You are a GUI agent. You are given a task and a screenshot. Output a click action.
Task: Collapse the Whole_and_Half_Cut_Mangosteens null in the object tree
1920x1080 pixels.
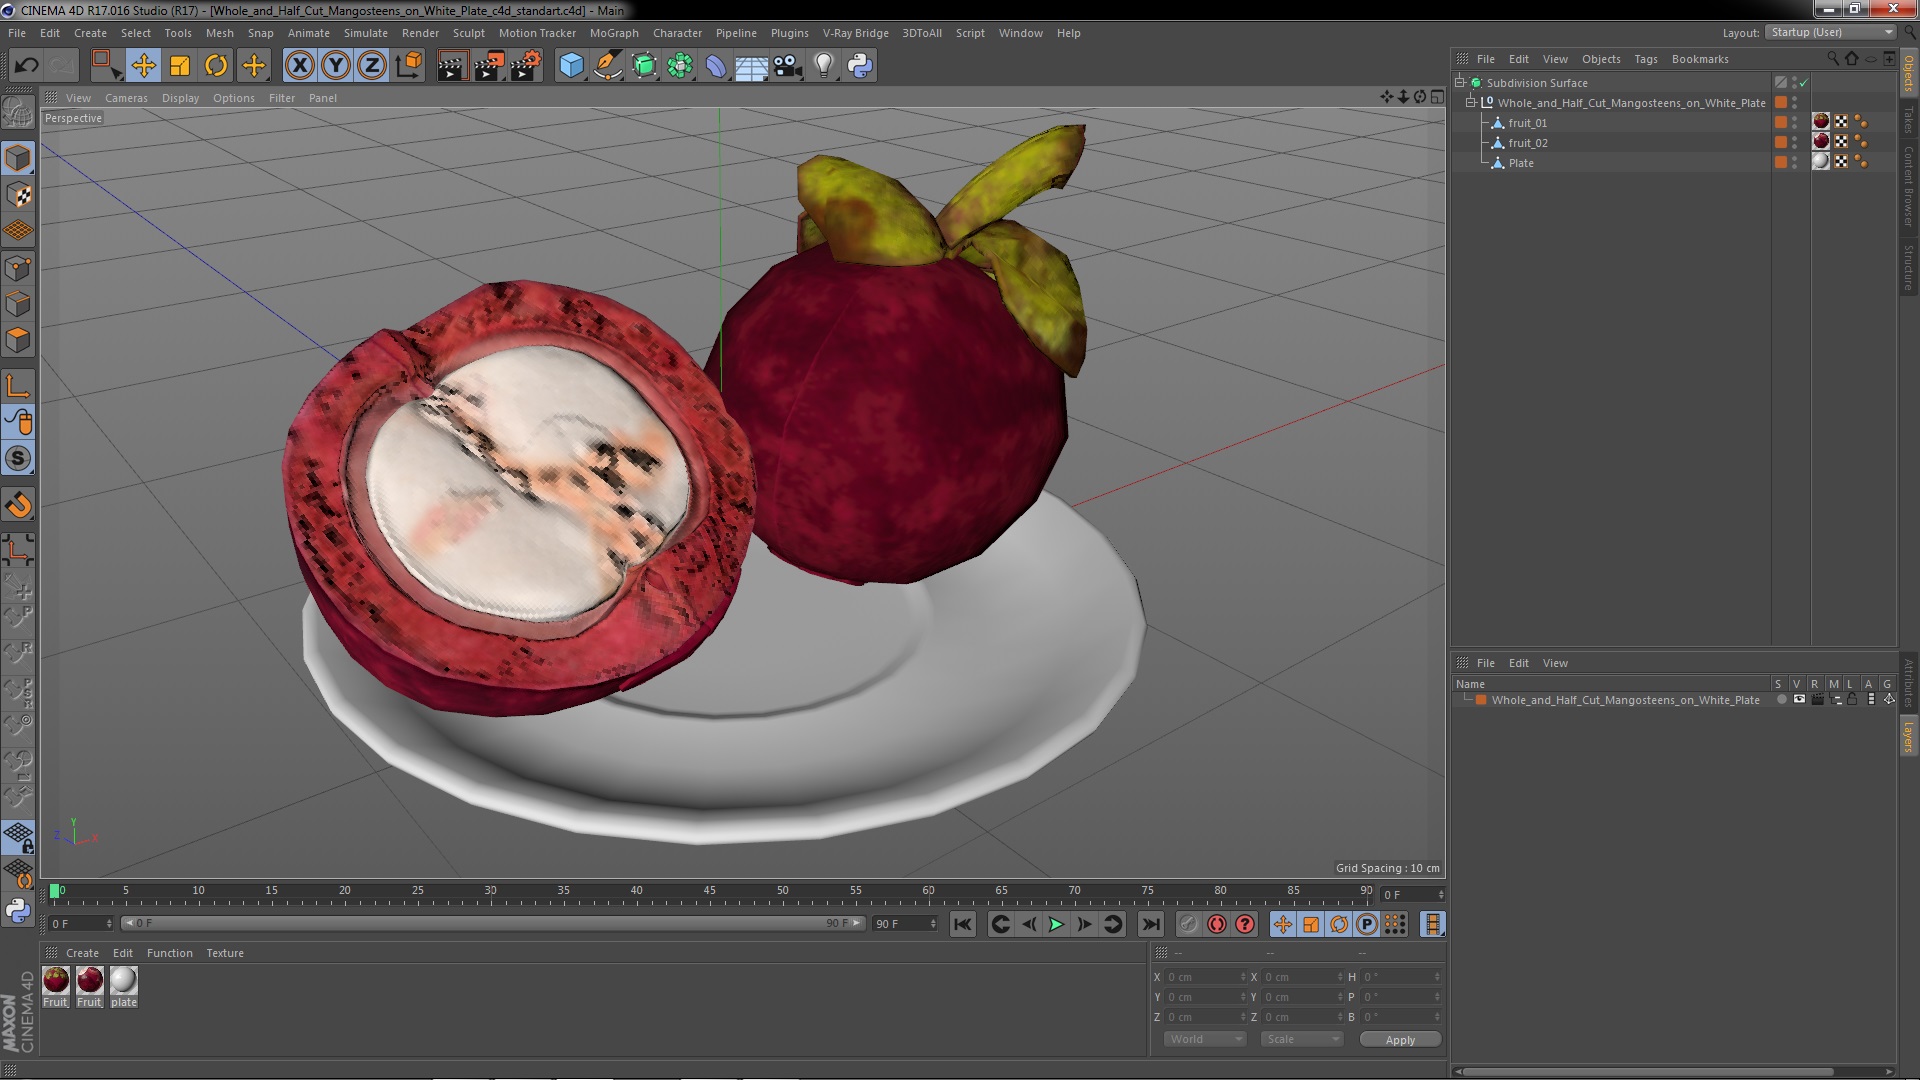tap(1471, 103)
